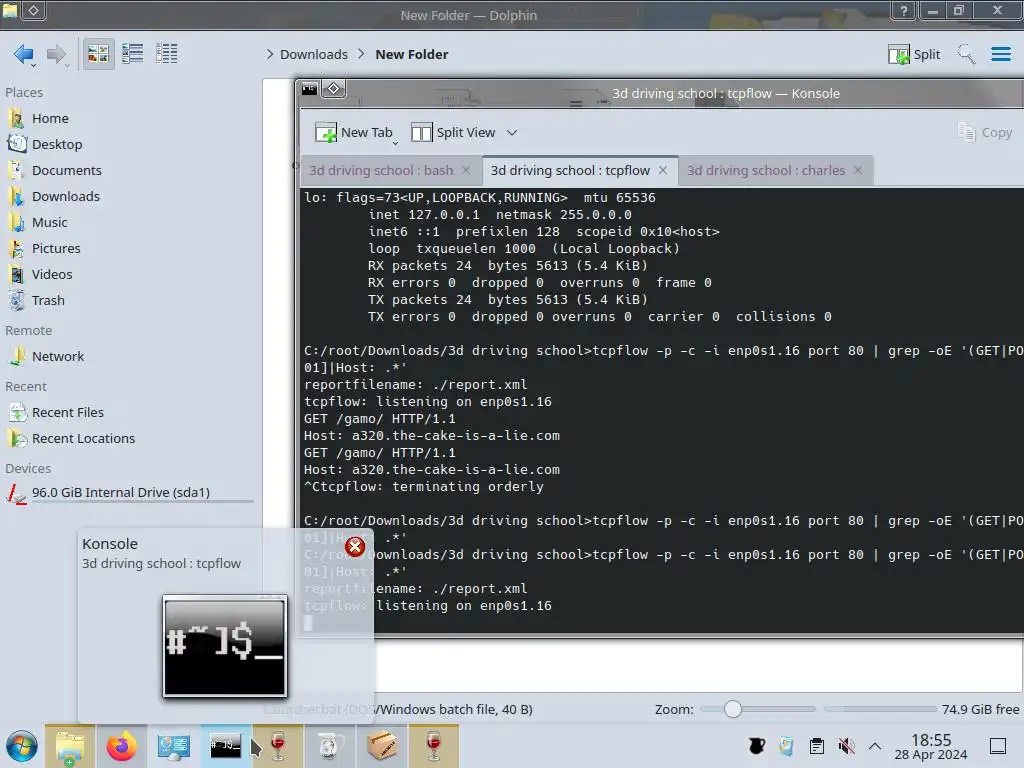This screenshot has width=1024, height=768.
Task: Switch Dolphin to Details view mode
Action: [x=167, y=54]
